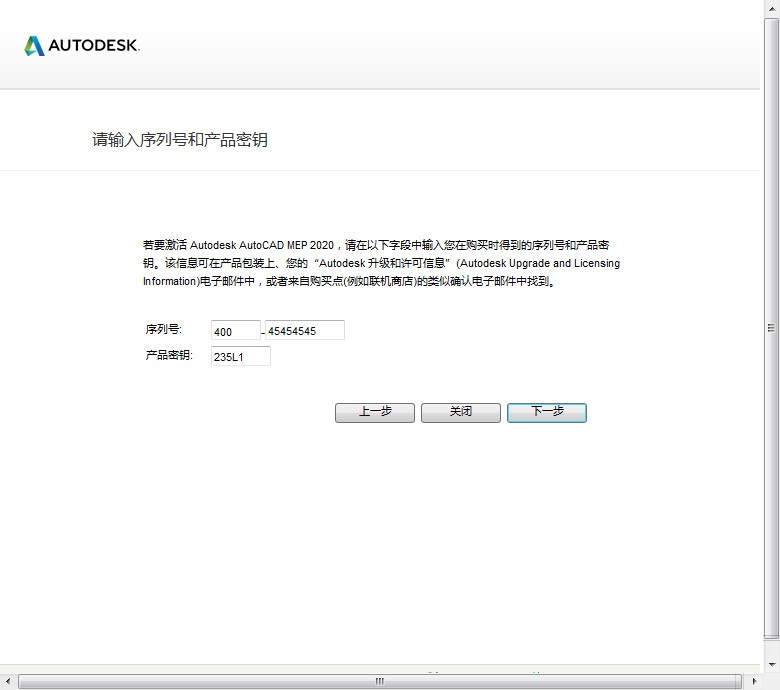Click the heading 请输入序列号和产品密钥
Screen dimensions: 780x690
click(180, 140)
